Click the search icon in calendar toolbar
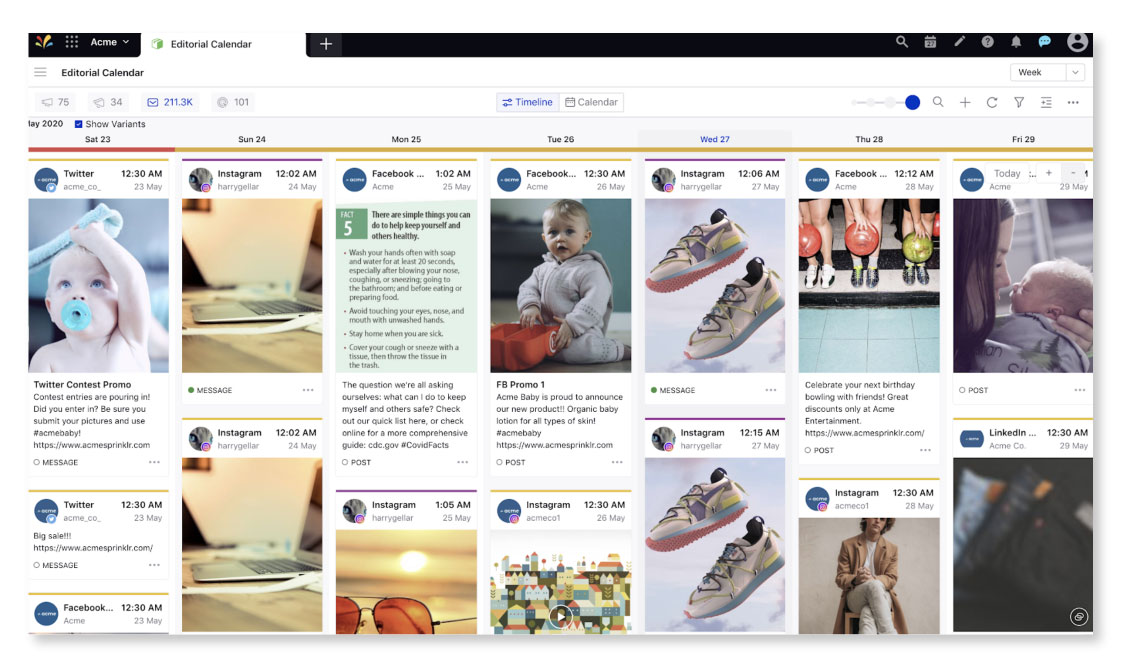This screenshot has width=1121, height=668. [938, 102]
